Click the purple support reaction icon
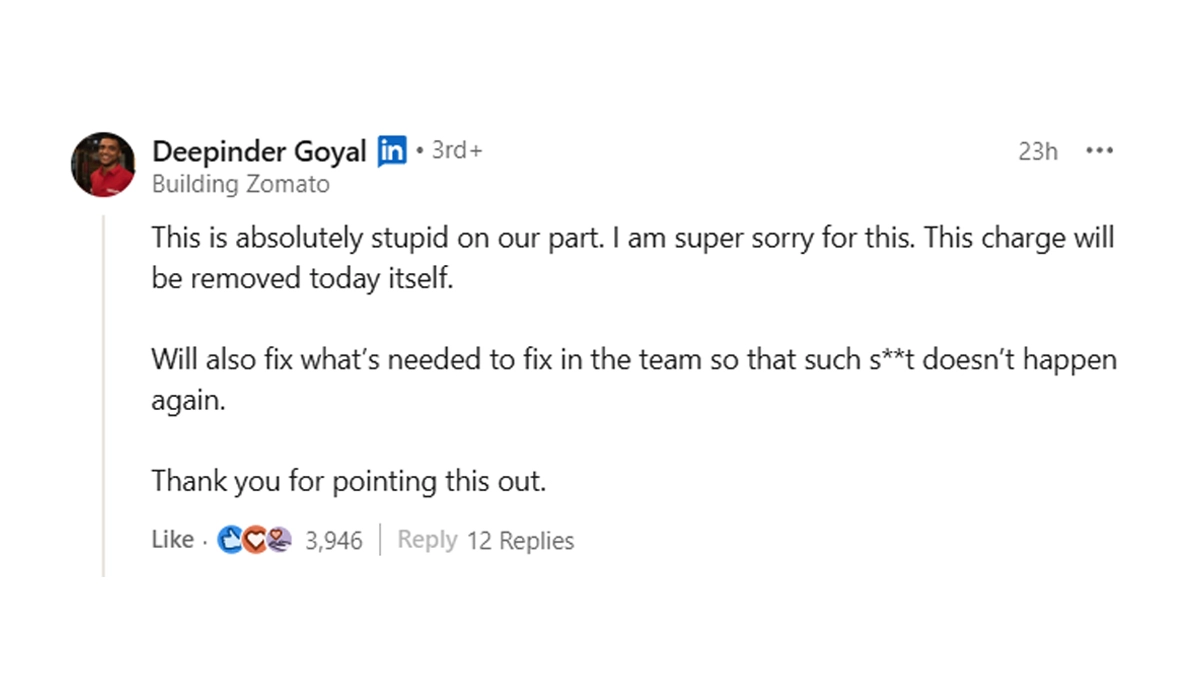The image size is (1200, 675). pyautogui.click(x=278, y=540)
